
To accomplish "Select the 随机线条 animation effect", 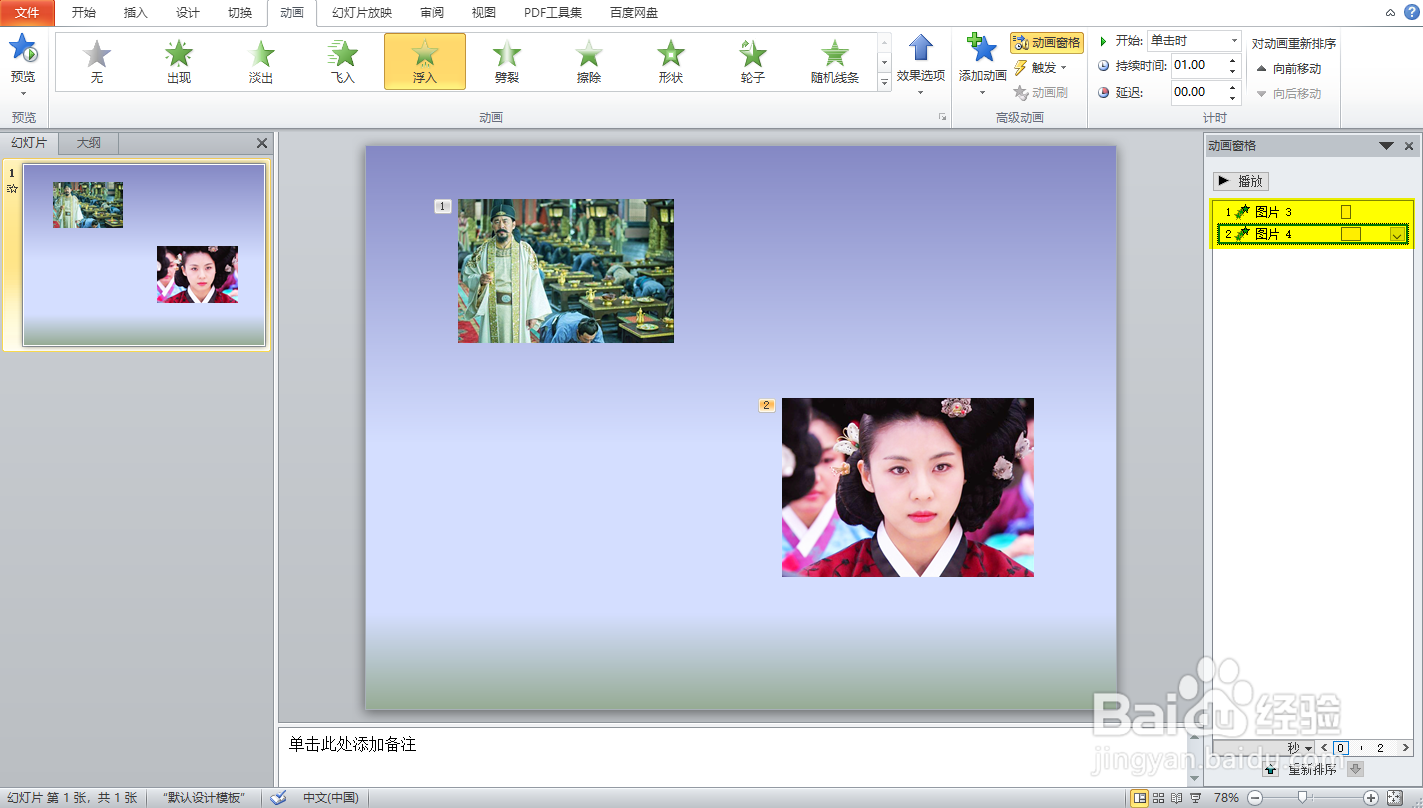I will [x=834, y=61].
